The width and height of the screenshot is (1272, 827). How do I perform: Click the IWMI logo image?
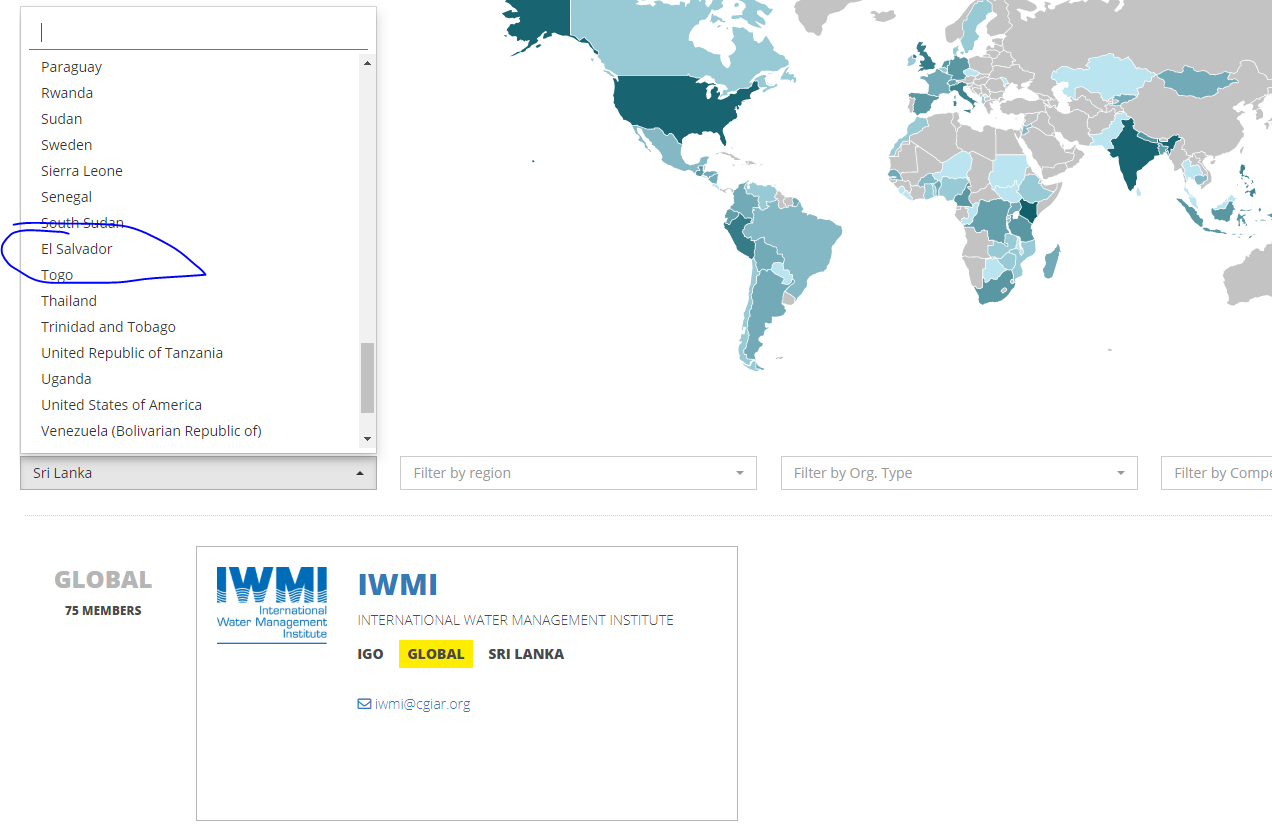(272, 604)
